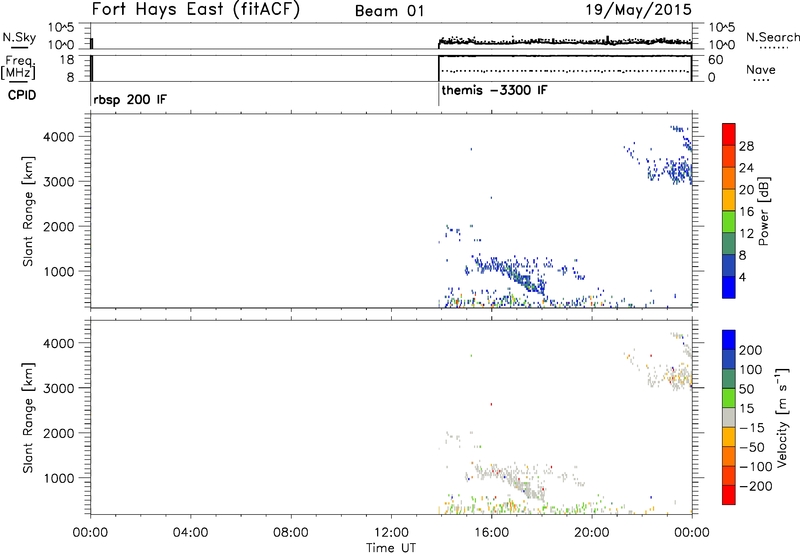Click the Time UT axis label
This screenshot has height=554, width=800.
click(391, 548)
